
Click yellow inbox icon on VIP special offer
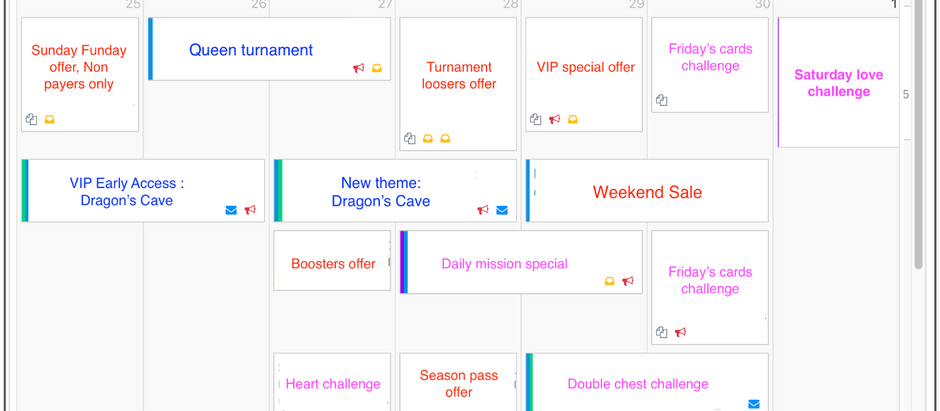[x=573, y=119]
